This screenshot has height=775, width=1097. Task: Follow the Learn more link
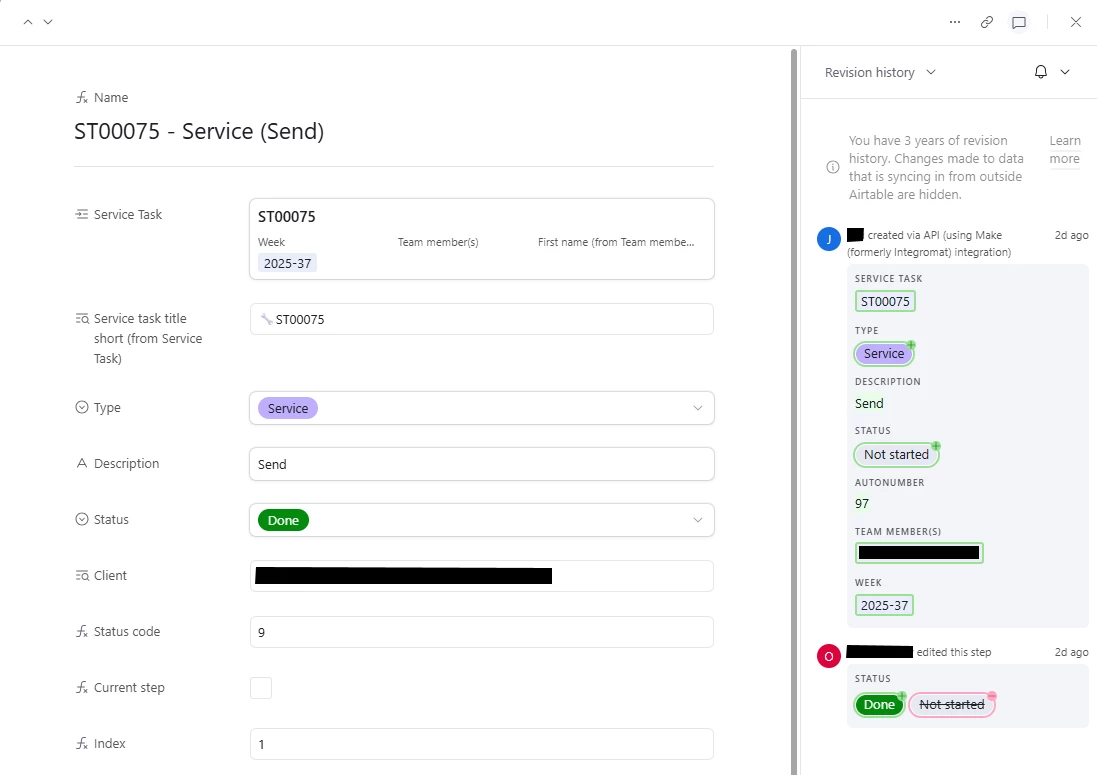tap(1065, 150)
